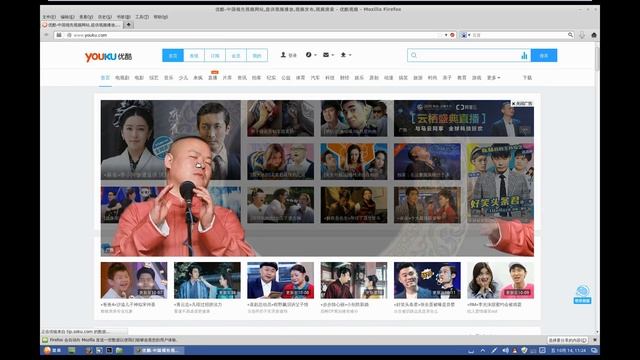Open a new Firefox tab with plus button
This screenshot has height=360, width=640.
[129, 25]
